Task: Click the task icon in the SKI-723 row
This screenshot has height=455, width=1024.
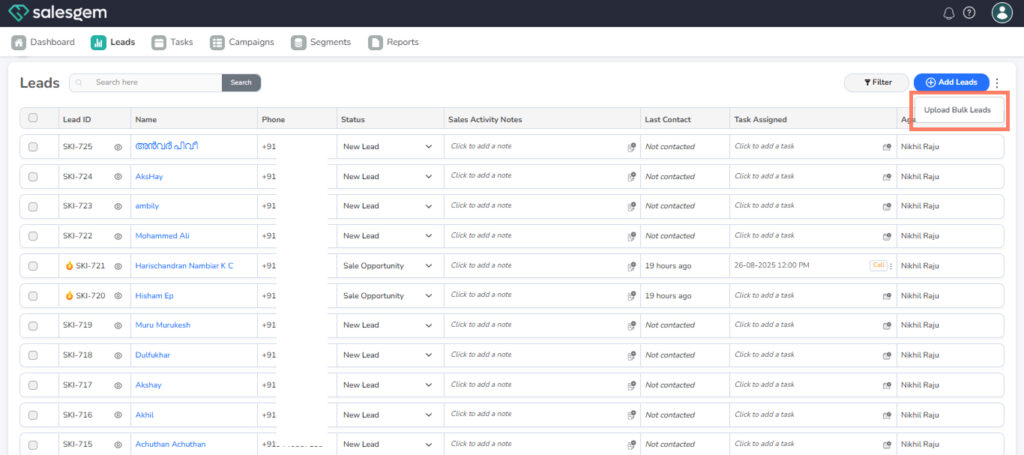Action: click(886, 207)
